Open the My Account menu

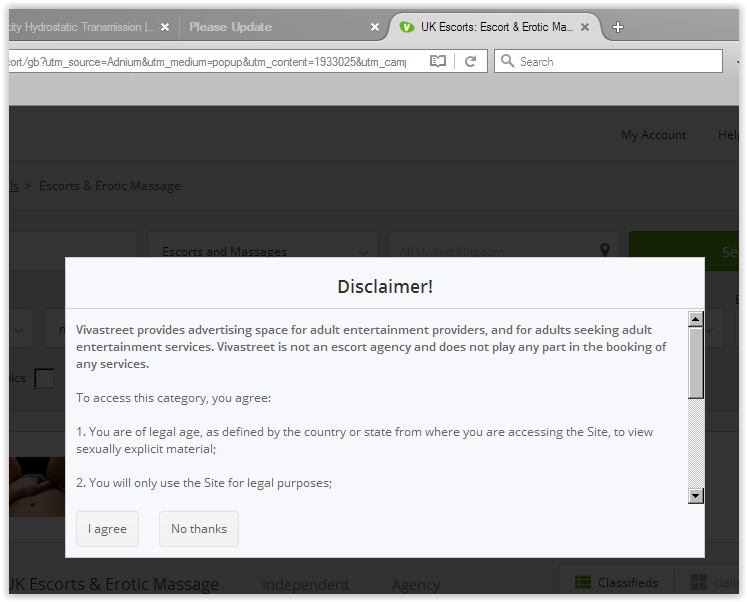(x=653, y=135)
